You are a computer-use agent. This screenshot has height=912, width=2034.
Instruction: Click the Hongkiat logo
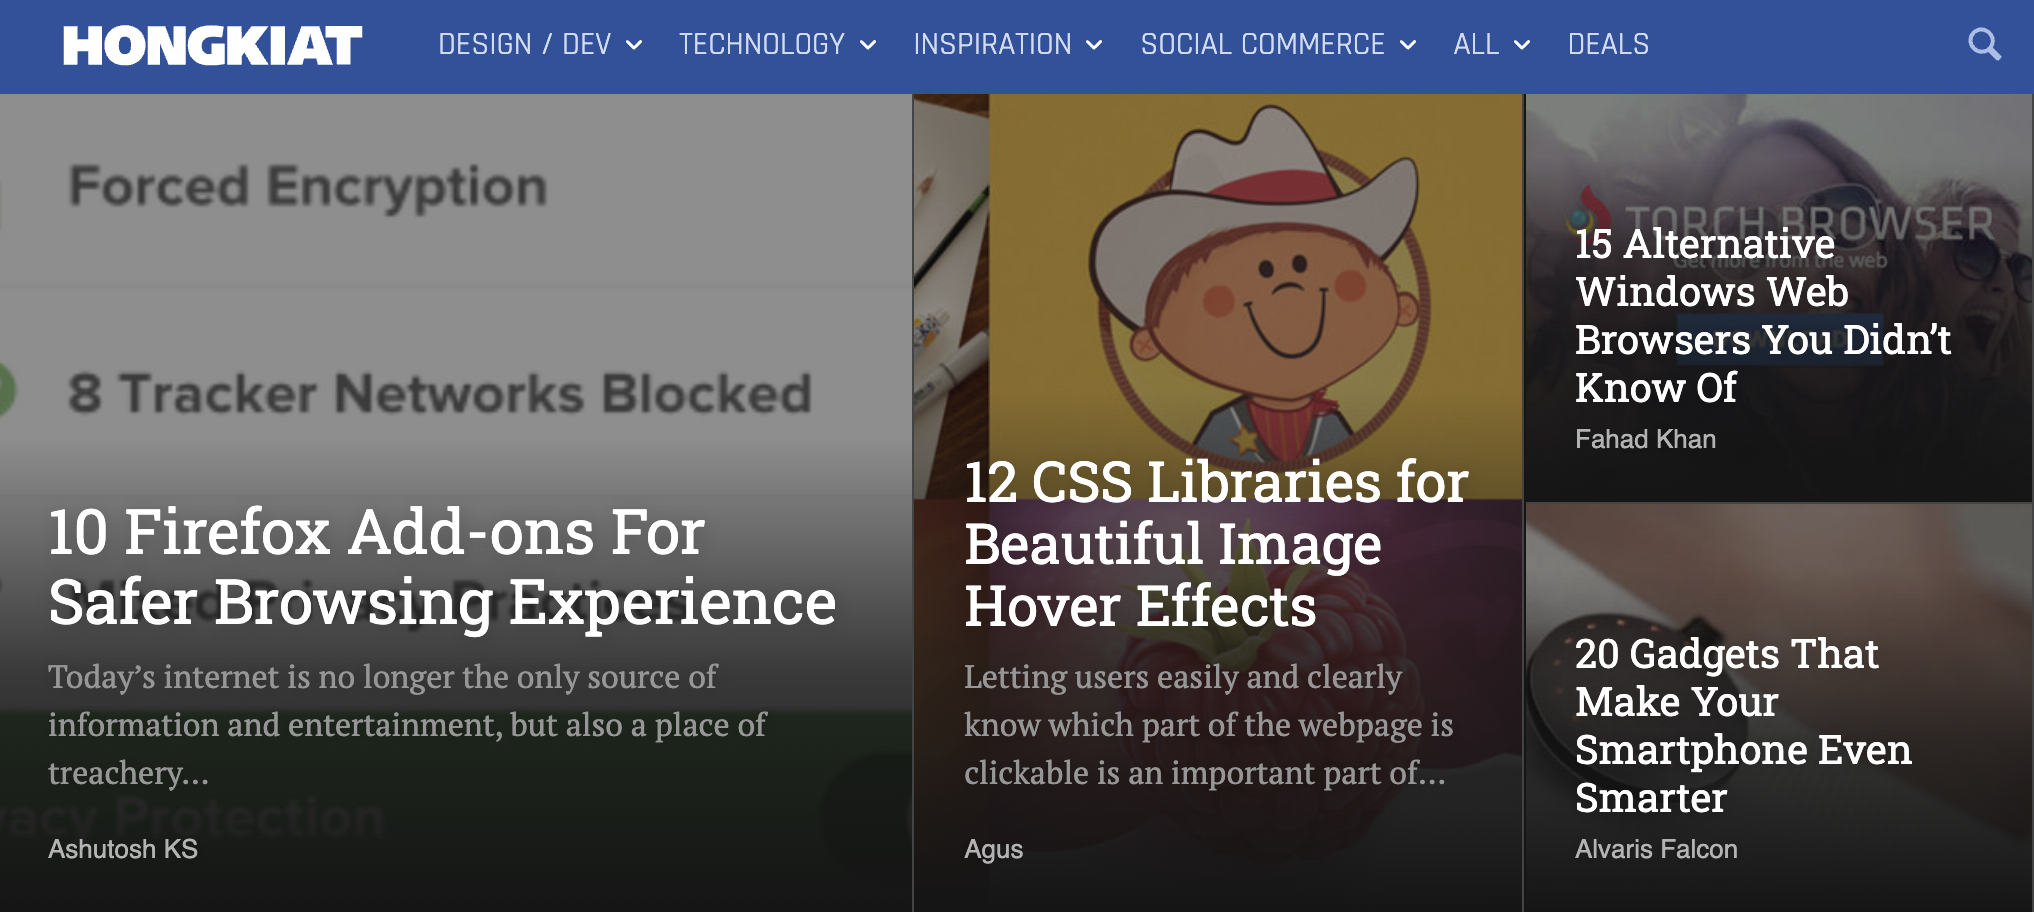[x=212, y=46]
